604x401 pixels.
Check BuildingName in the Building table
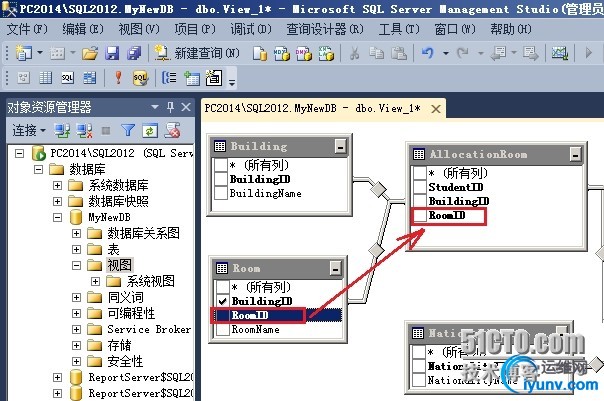tap(220, 193)
